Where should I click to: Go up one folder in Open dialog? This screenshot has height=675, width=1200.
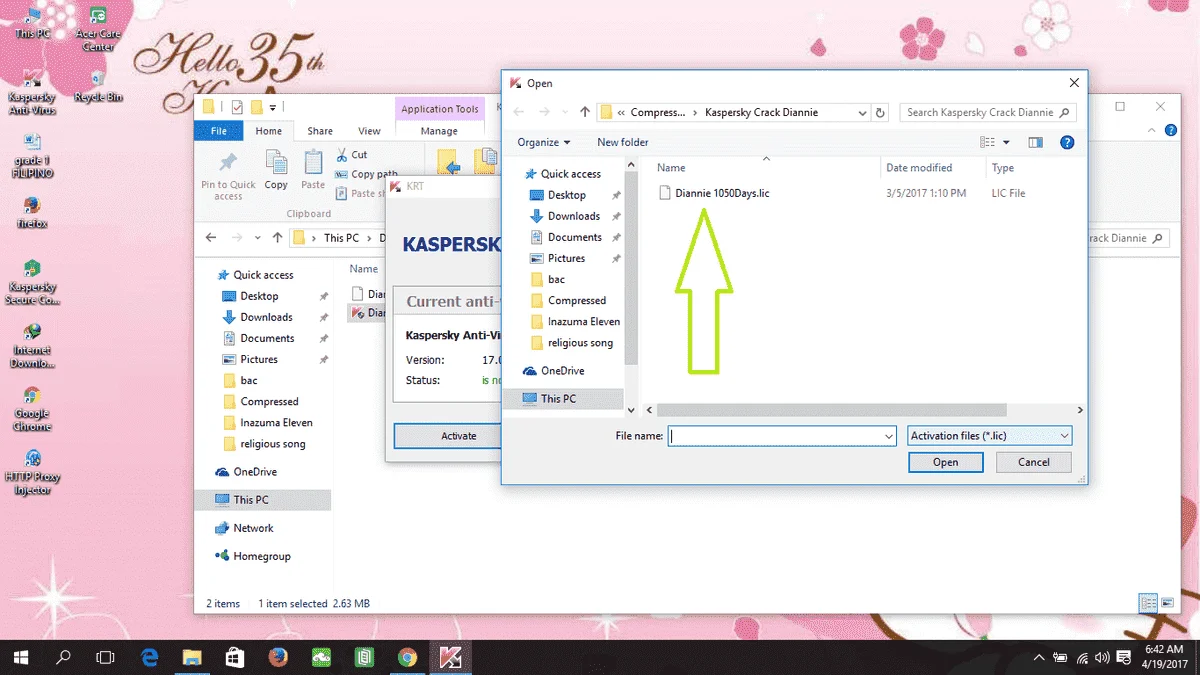[x=585, y=113]
